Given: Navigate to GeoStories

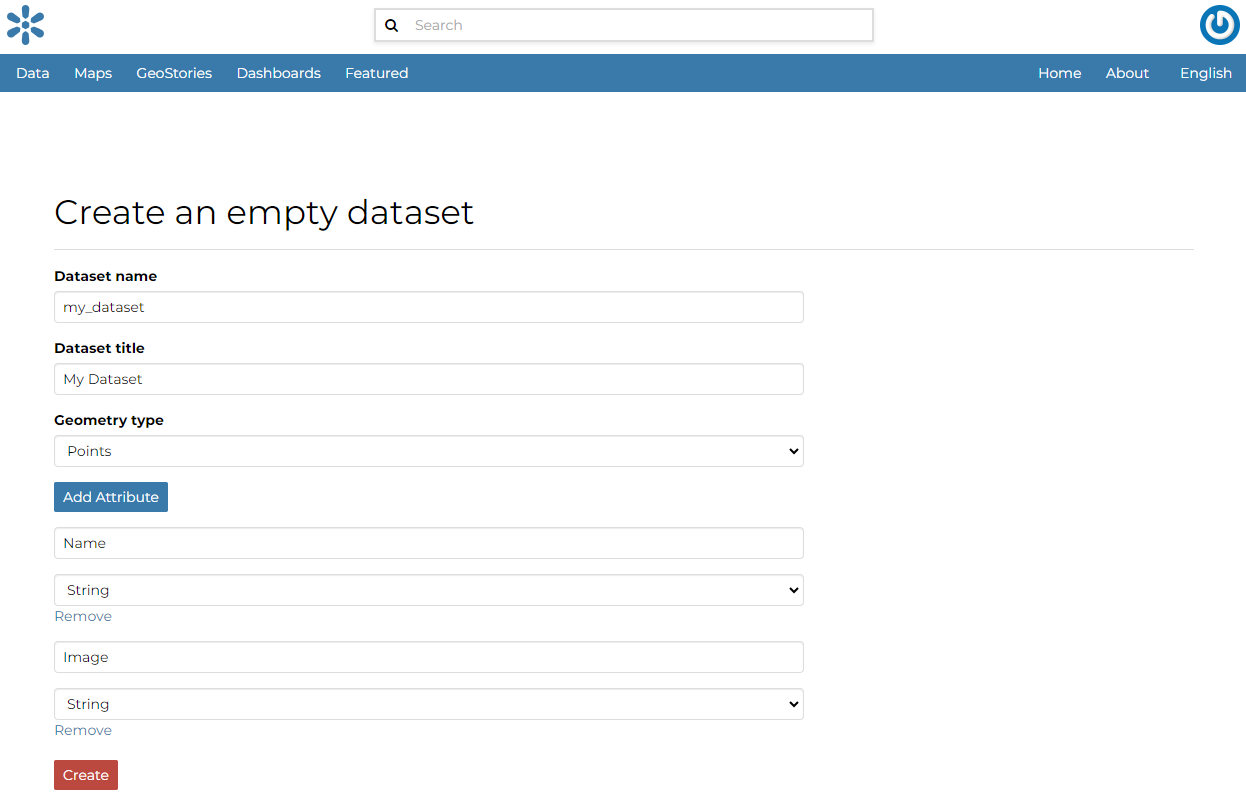Looking at the screenshot, I should 173,72.
